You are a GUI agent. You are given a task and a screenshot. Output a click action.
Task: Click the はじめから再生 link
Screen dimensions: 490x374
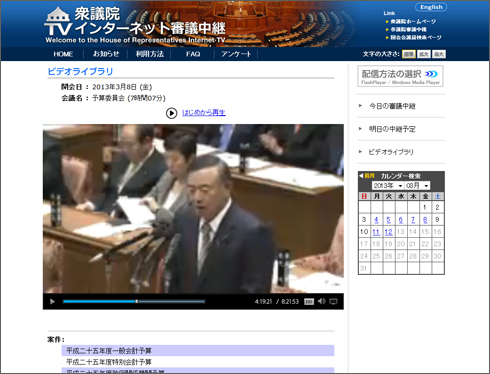[x=204, y=113]
